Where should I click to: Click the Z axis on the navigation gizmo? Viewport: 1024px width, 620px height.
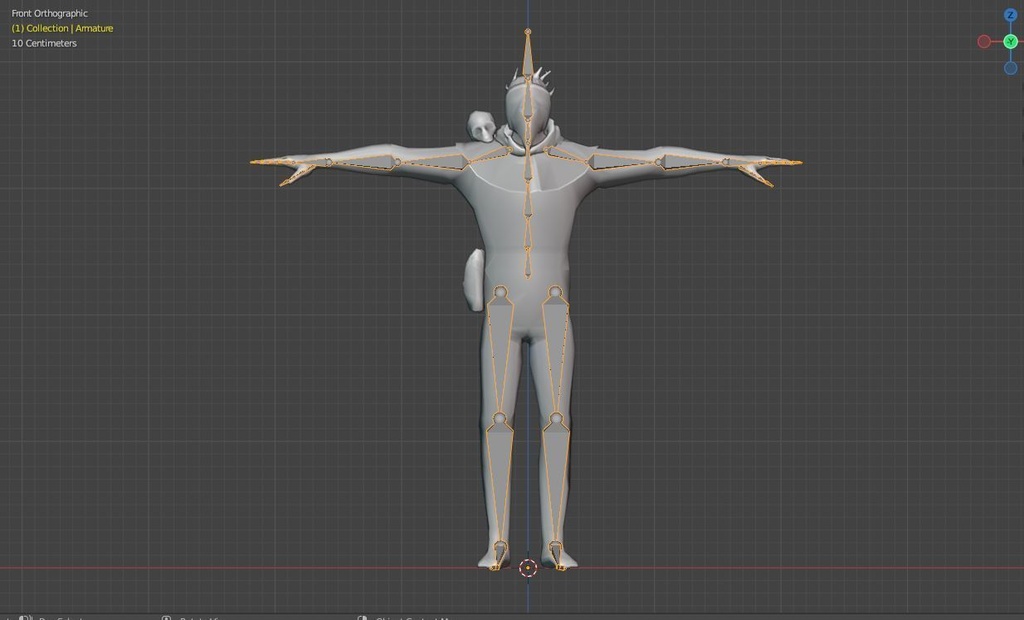click(x=1011, y=14)
